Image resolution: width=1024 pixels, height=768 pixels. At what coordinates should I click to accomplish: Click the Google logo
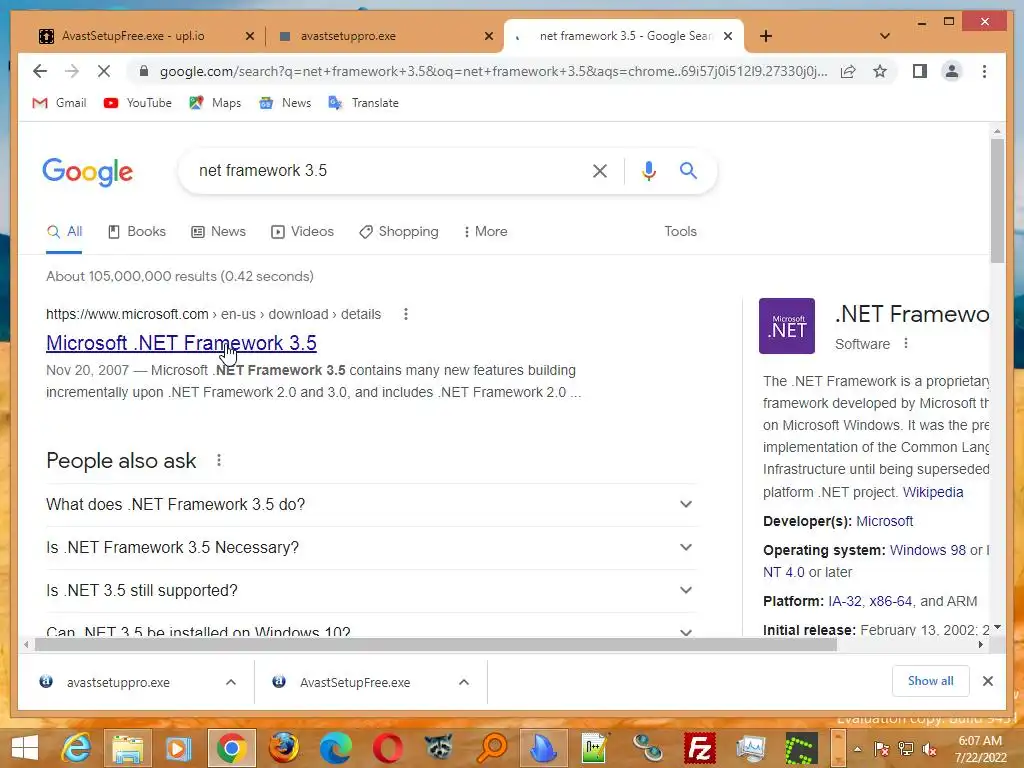pyautogui.click(x=88, y=172)
